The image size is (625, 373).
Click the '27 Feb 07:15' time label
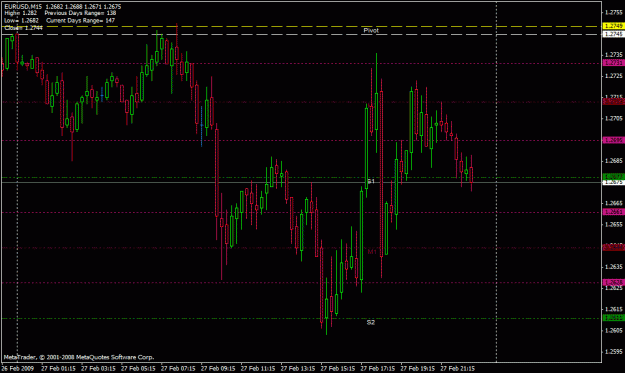click(178, 369)
